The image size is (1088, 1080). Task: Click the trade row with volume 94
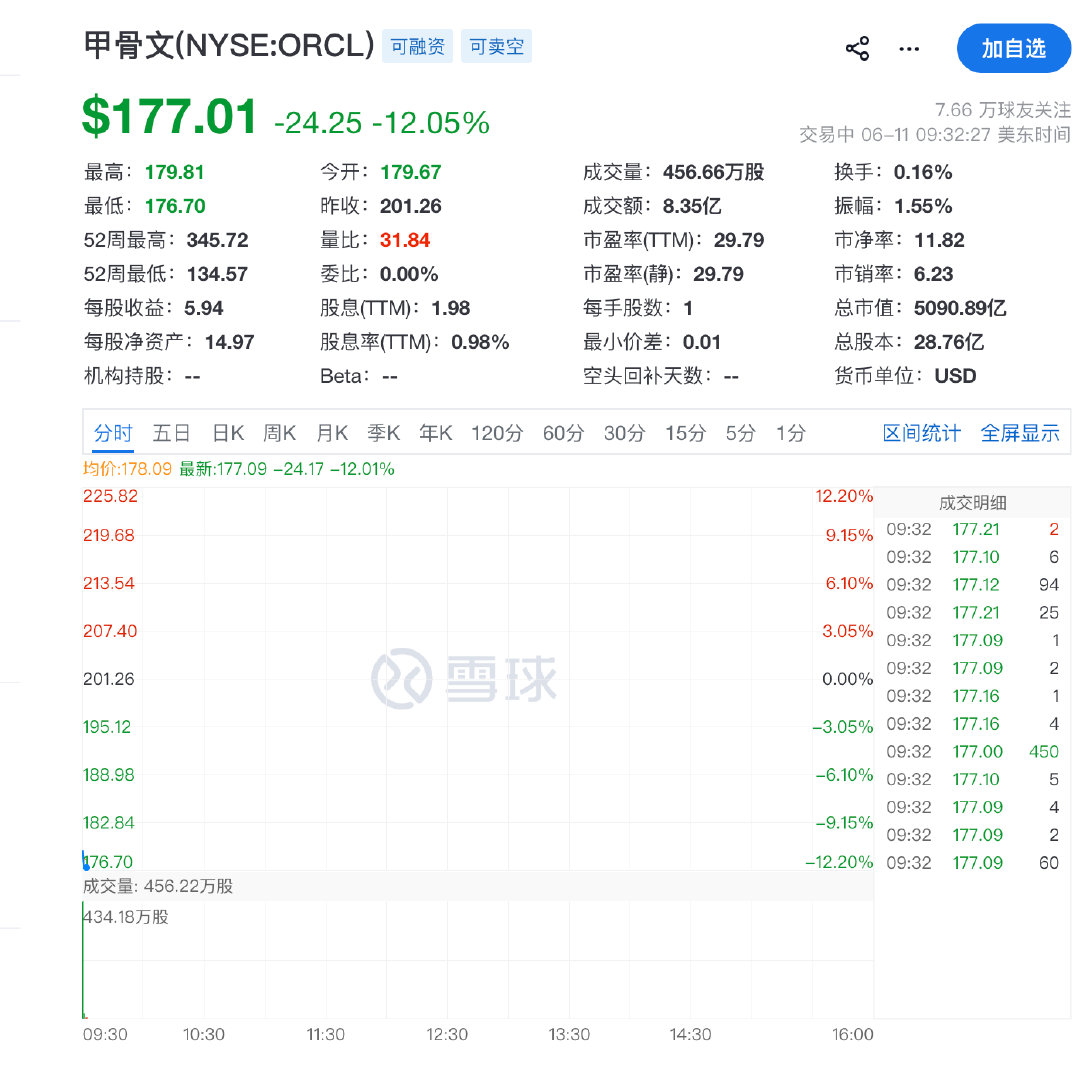tap(972, 585)
